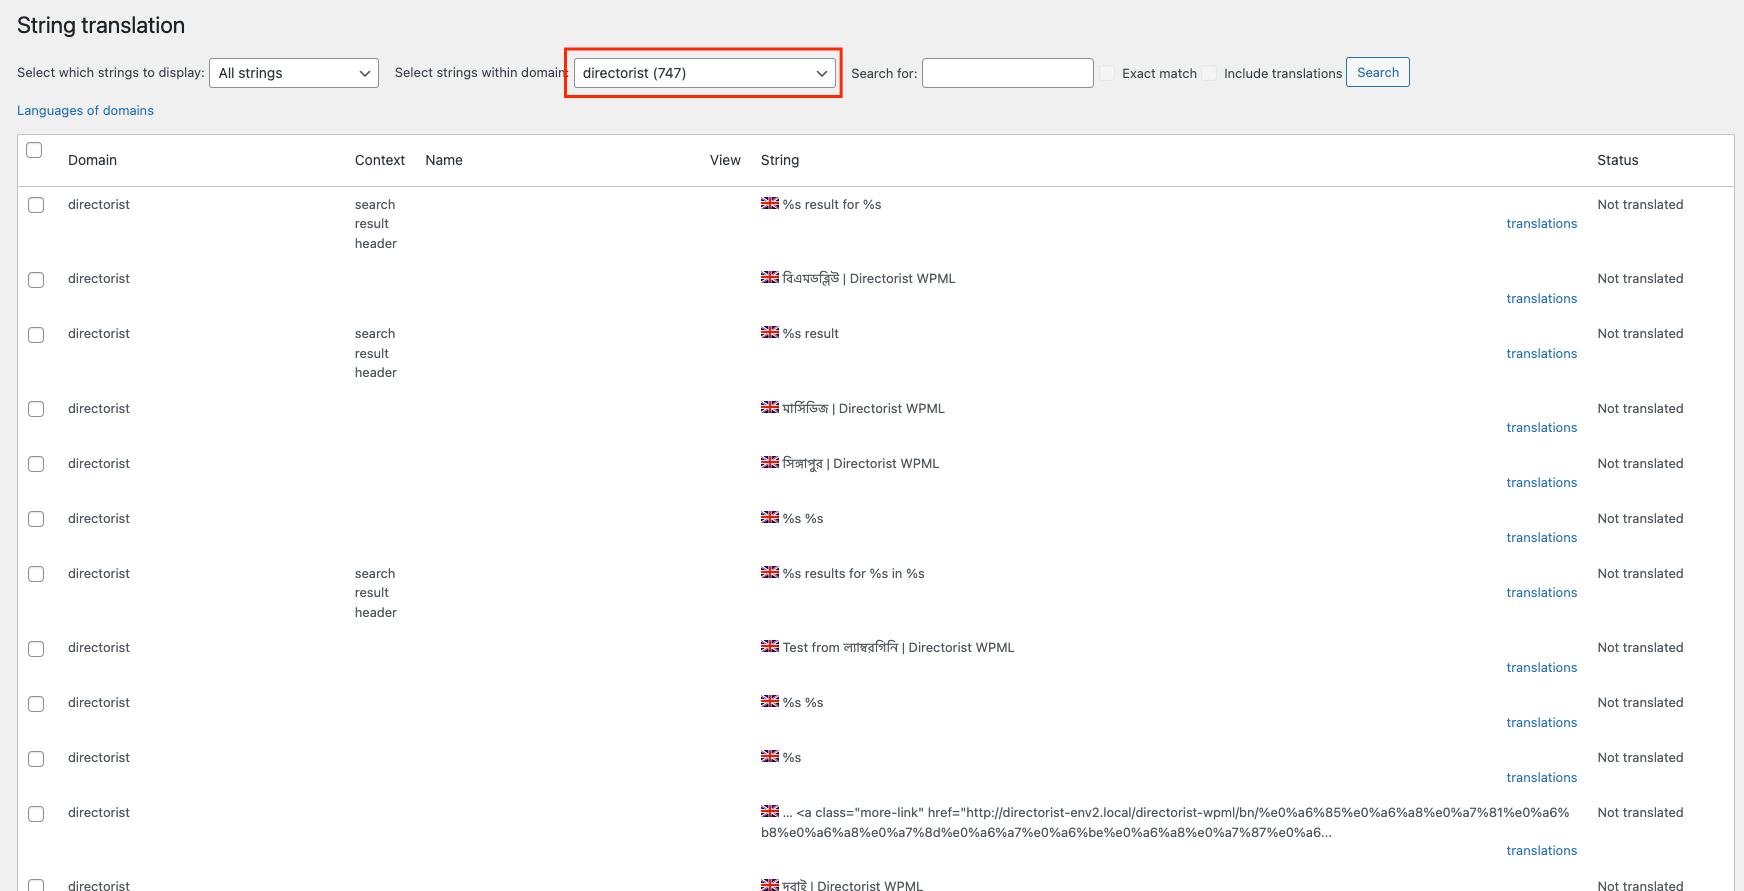1744x891 pixels.
Task: Click the Domain column header
Action: click(x=92, y=160)
